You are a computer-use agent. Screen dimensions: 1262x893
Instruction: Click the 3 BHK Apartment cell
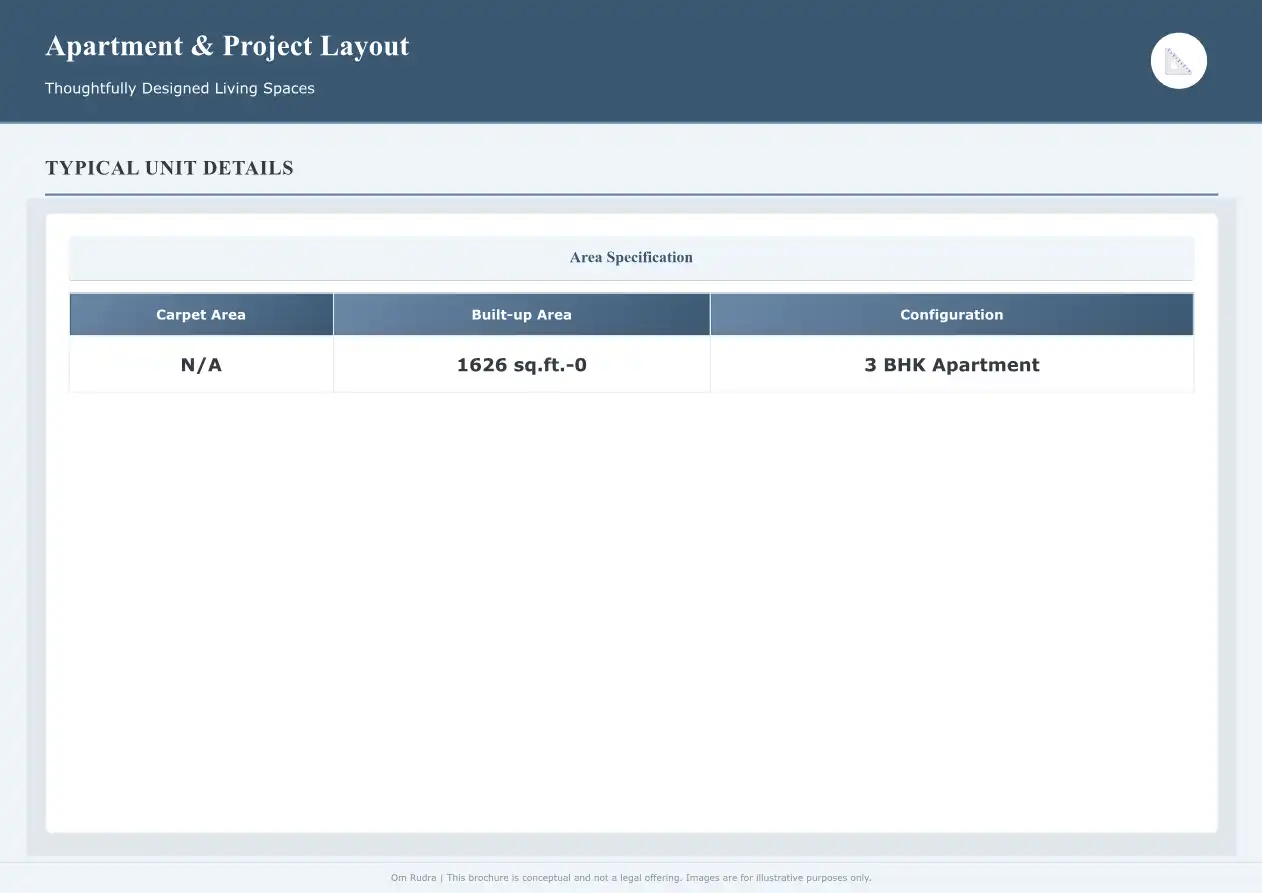pyautogui.click(x=951, y=365)
